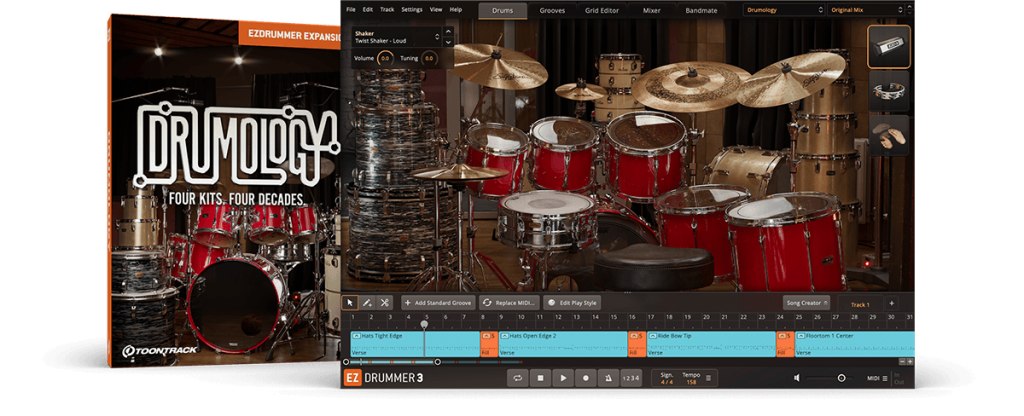Click the EZ Drummer 3 logo
Screen dimensions: 1024x416
(x=383, y=377)
